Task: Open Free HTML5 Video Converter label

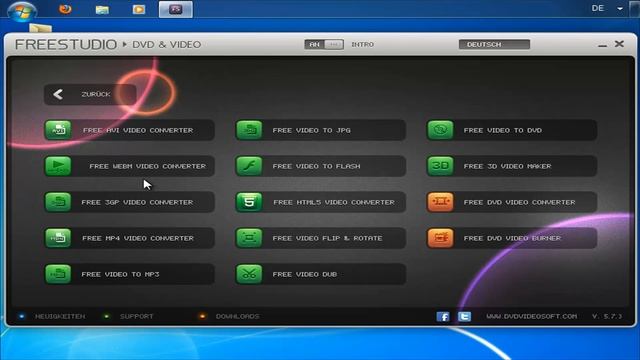Action: point(334,202)
